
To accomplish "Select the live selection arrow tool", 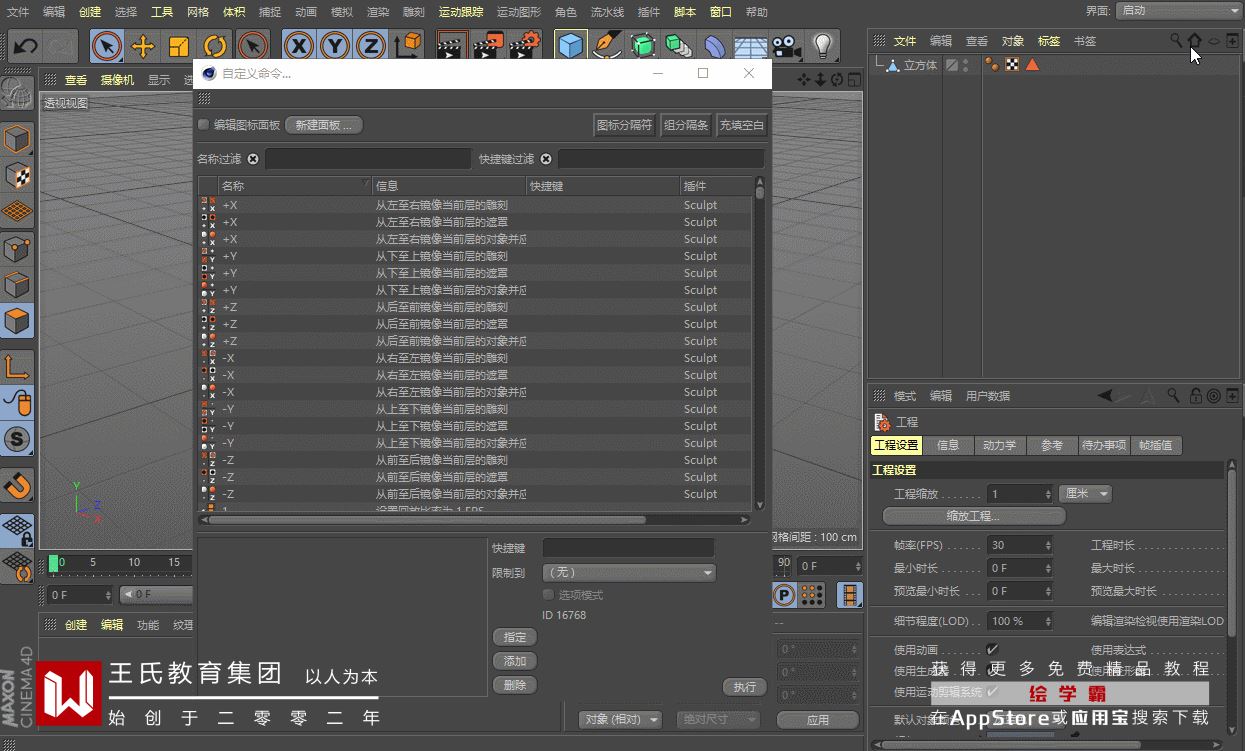I will coord(107,46).
